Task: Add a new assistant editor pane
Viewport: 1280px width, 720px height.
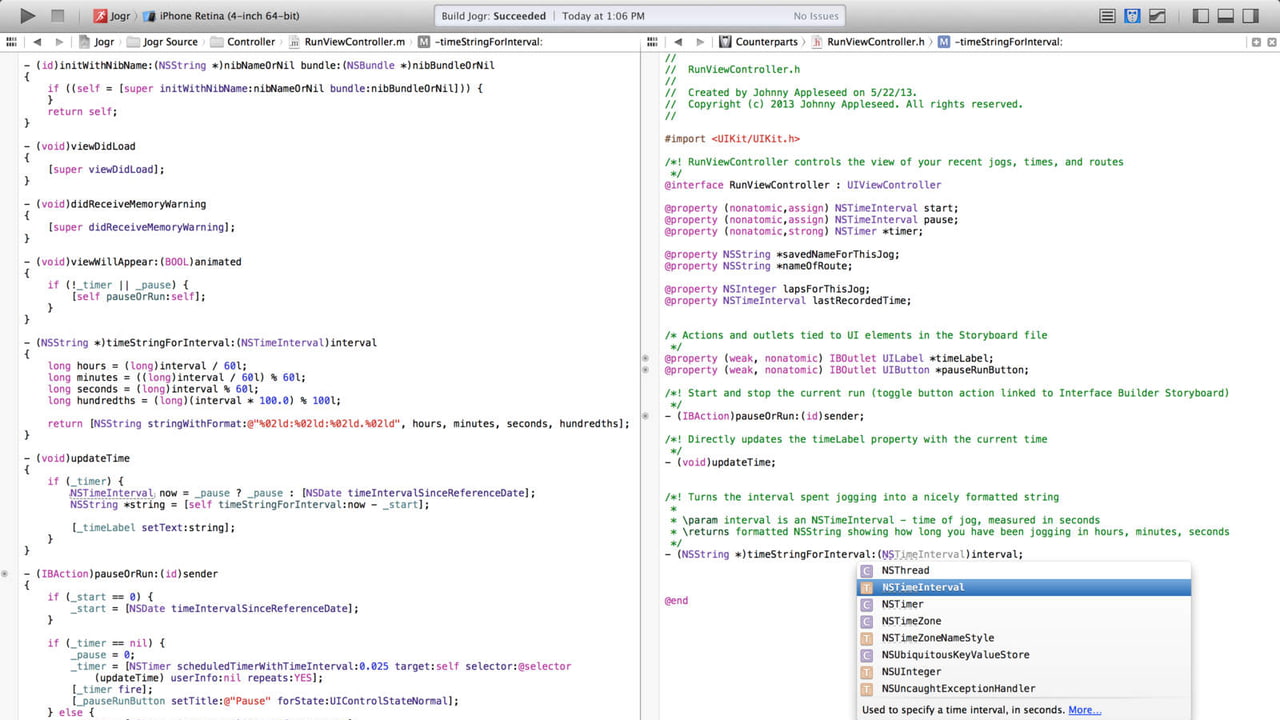Action: [x=1256, y=42]
